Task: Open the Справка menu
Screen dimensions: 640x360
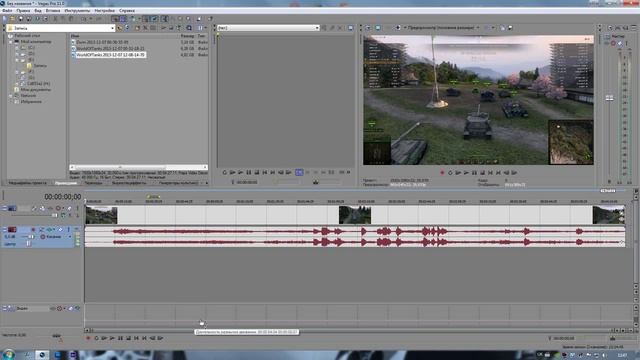Action: coord(127,11)
